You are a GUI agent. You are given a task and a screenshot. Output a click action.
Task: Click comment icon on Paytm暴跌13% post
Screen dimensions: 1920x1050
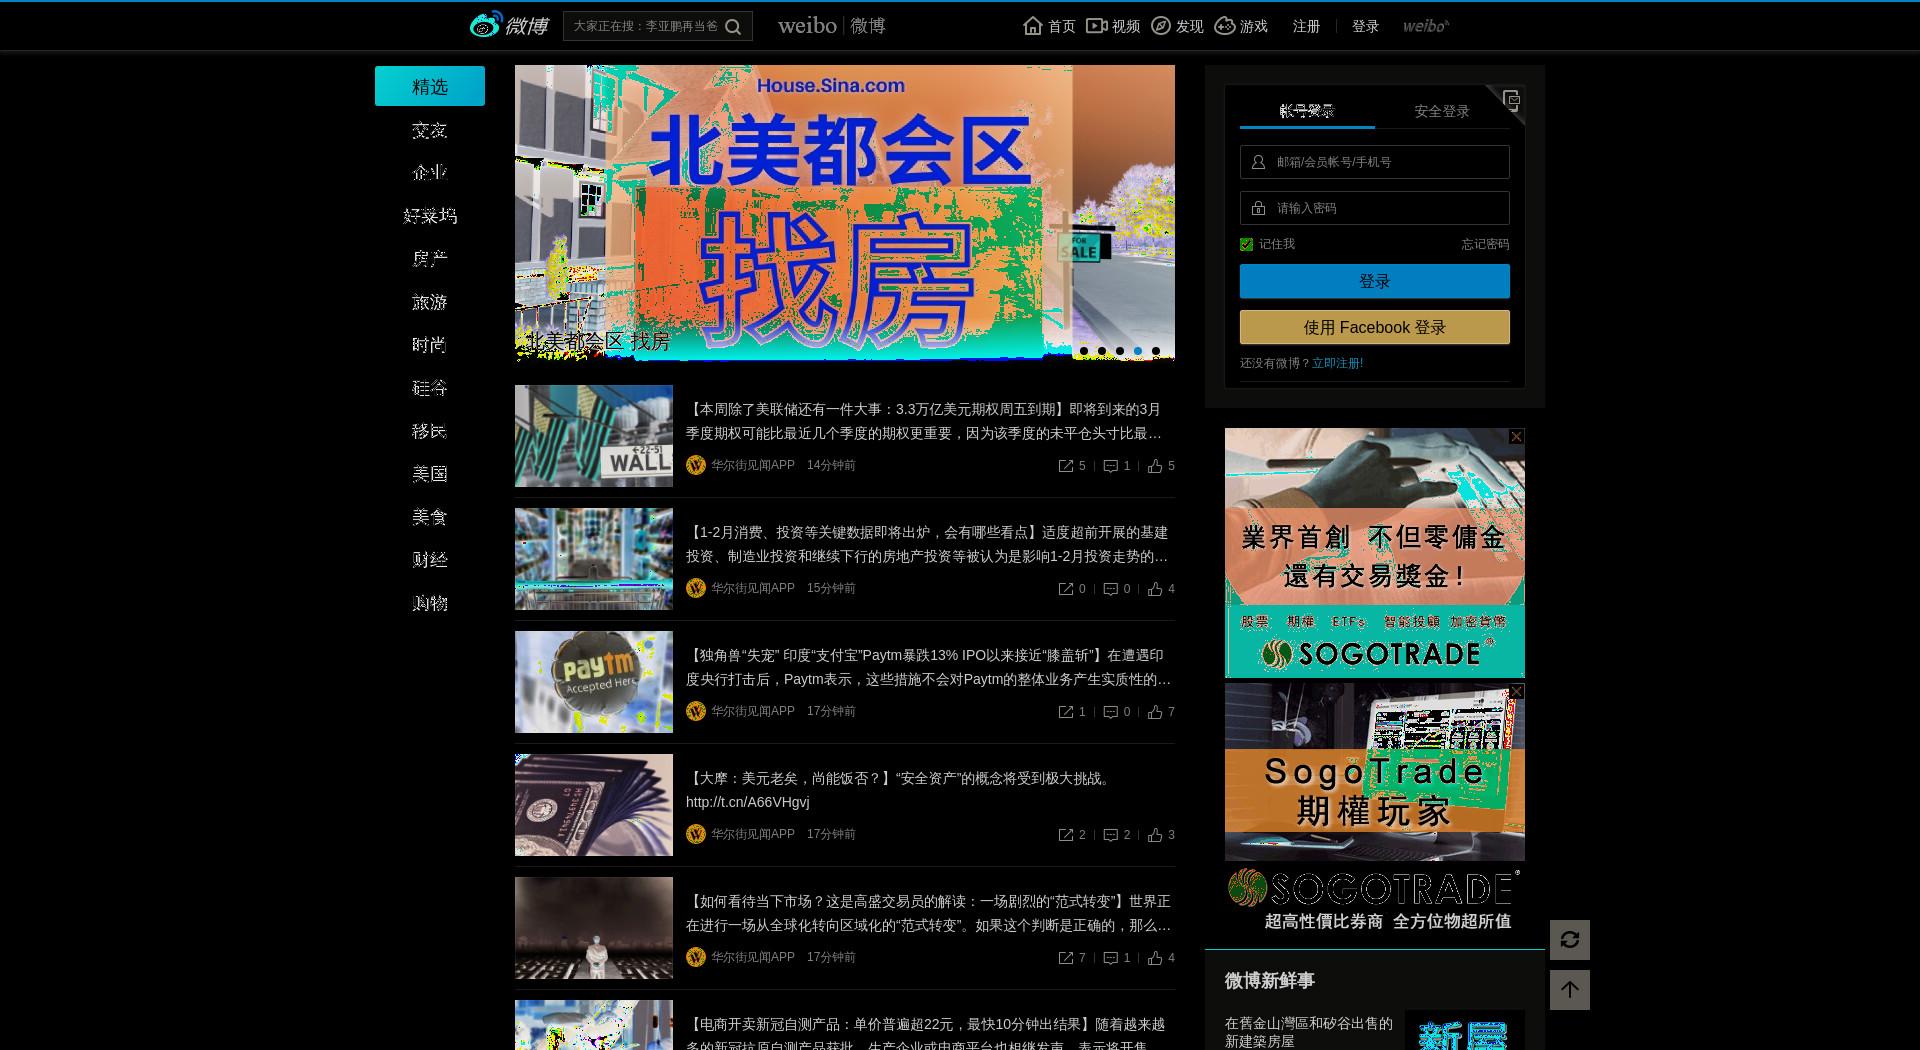[x=1110, y=712]
